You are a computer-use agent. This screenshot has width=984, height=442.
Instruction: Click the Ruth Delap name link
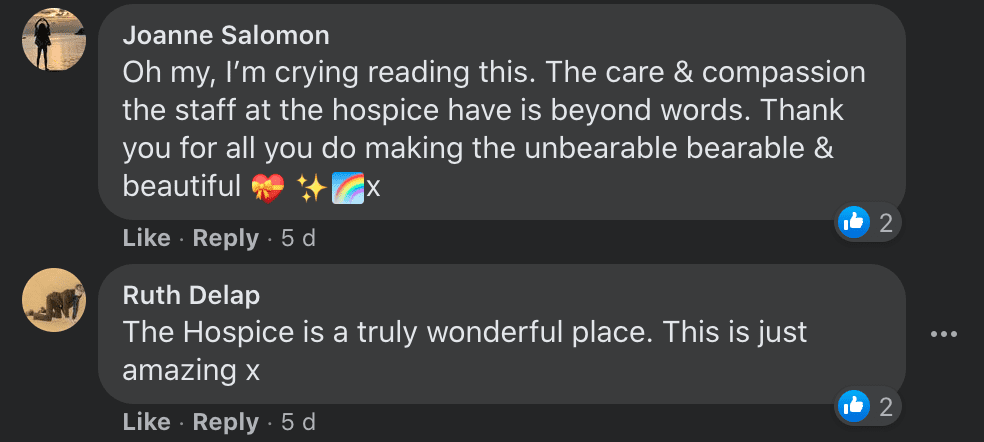click(x=191, y=295)
